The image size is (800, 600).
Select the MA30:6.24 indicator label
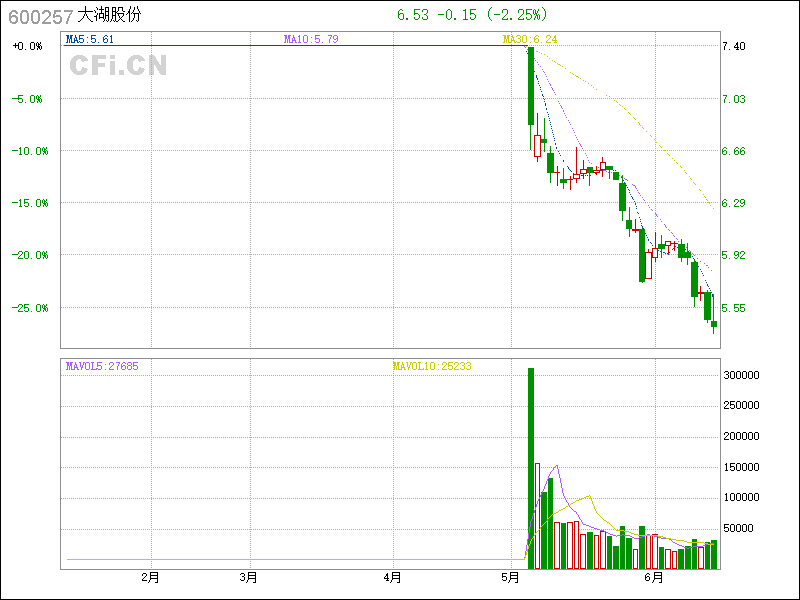pyautogui.click(x=529, y=39)
